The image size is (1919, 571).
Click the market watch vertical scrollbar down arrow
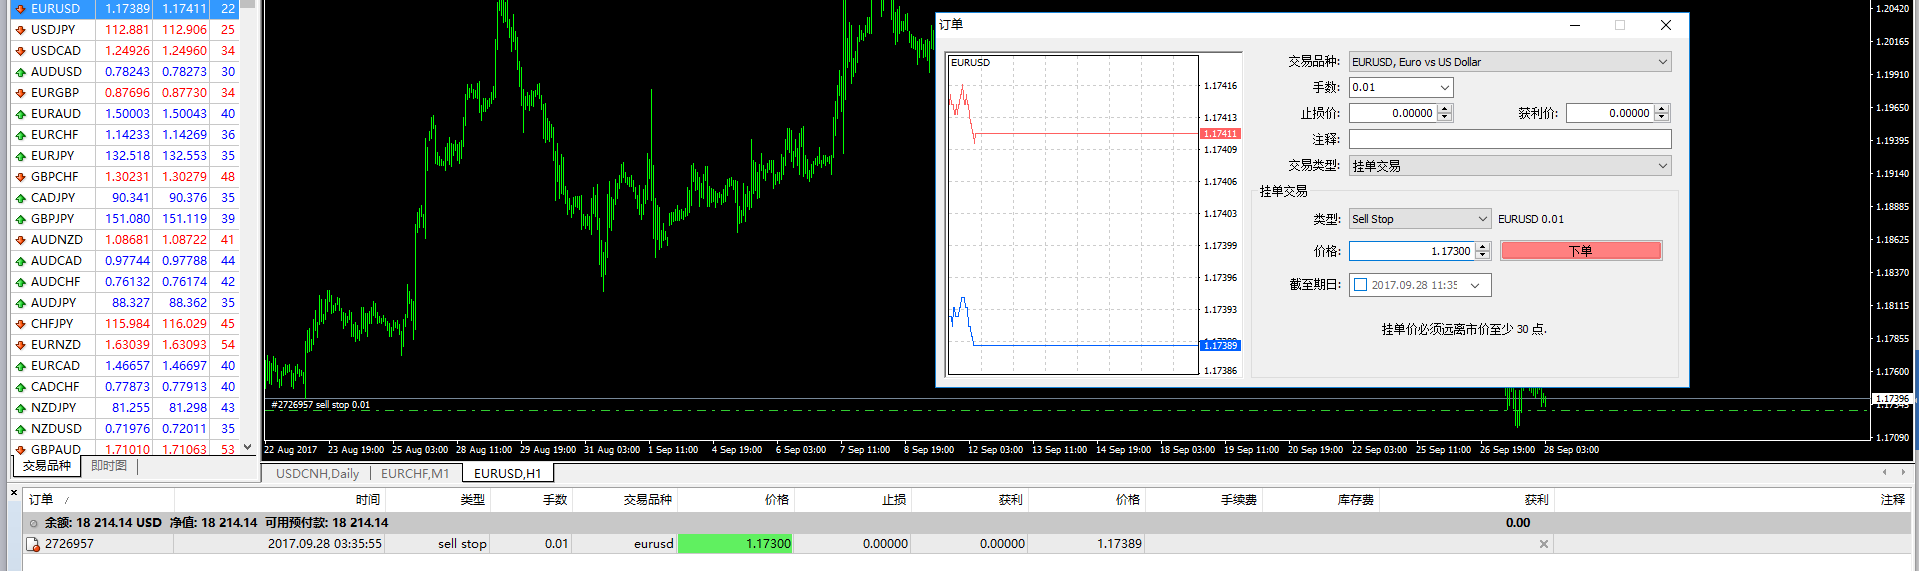pyautogui.click(x=248, y=448)
